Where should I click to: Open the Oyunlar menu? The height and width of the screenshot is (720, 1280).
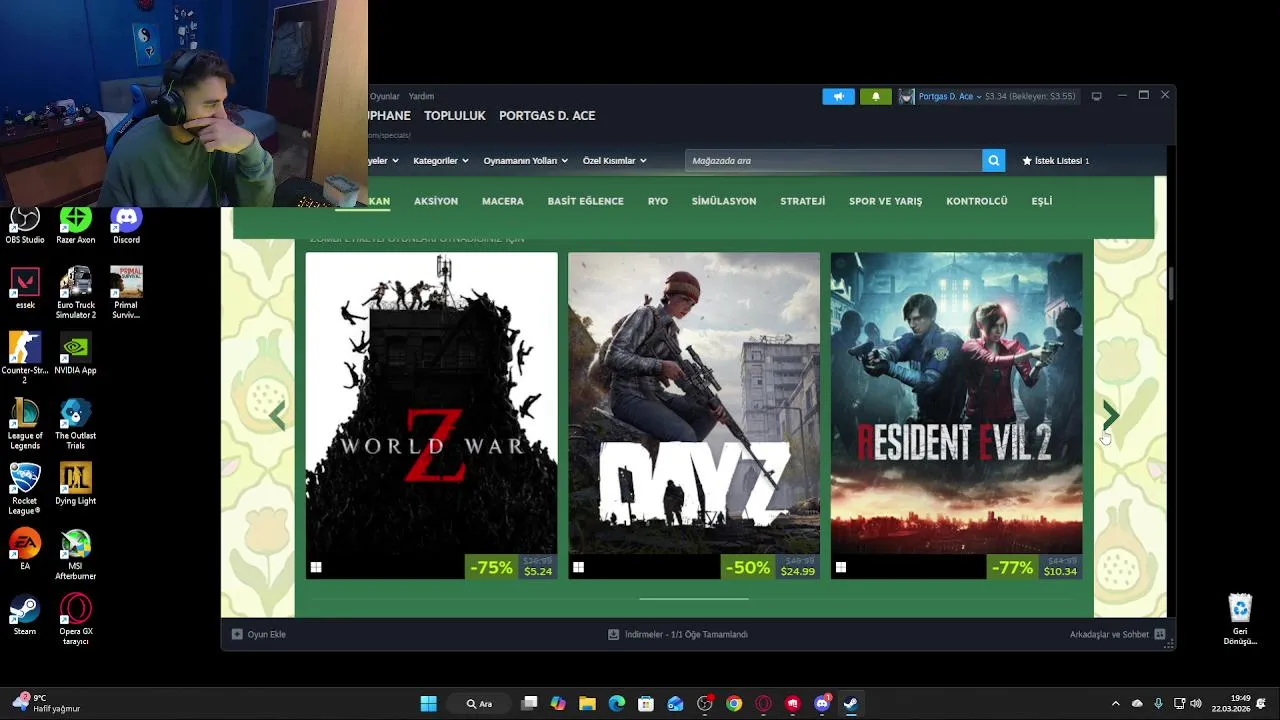384,96
